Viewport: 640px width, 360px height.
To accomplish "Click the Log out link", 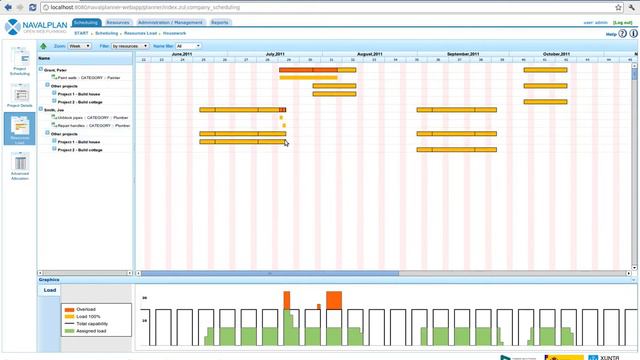I will (x=622, y=23).
